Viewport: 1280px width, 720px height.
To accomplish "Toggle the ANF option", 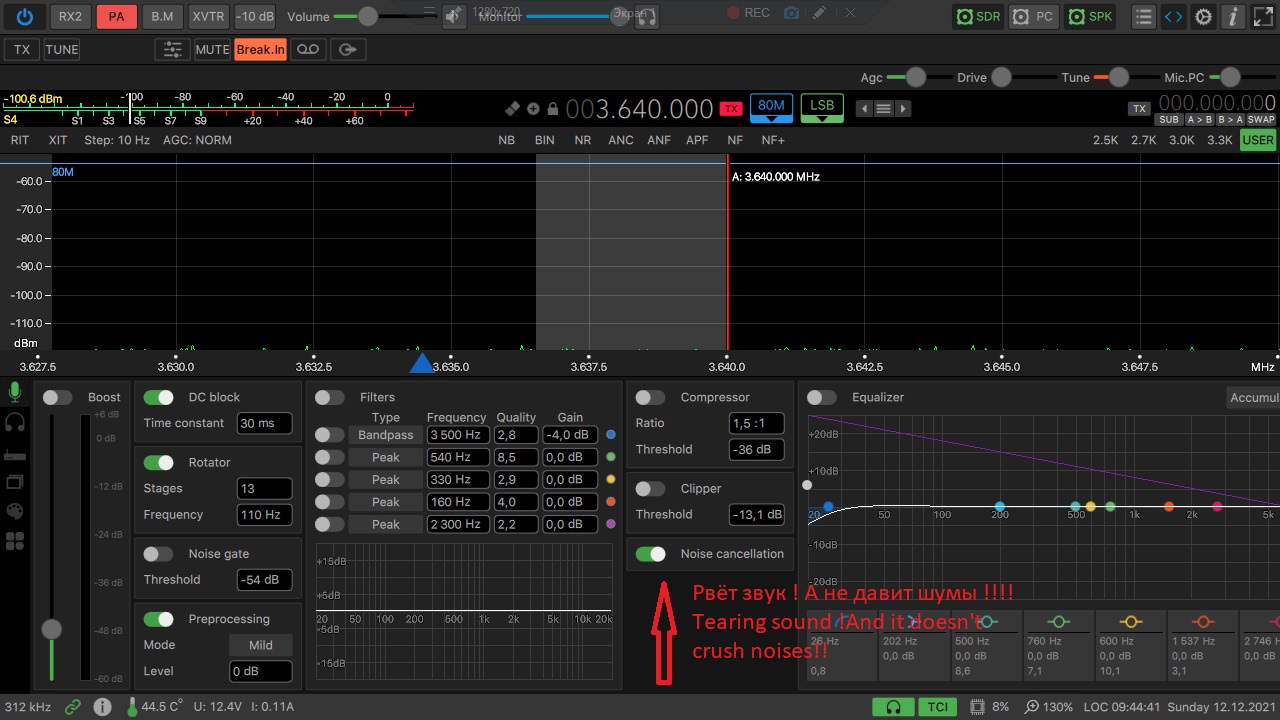I will (x=659, y=140).
